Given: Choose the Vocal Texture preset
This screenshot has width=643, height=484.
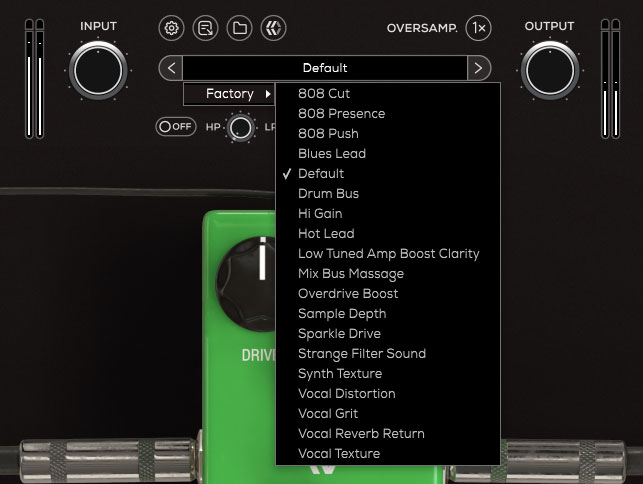Looking at the screenshot, I should 388,454.
